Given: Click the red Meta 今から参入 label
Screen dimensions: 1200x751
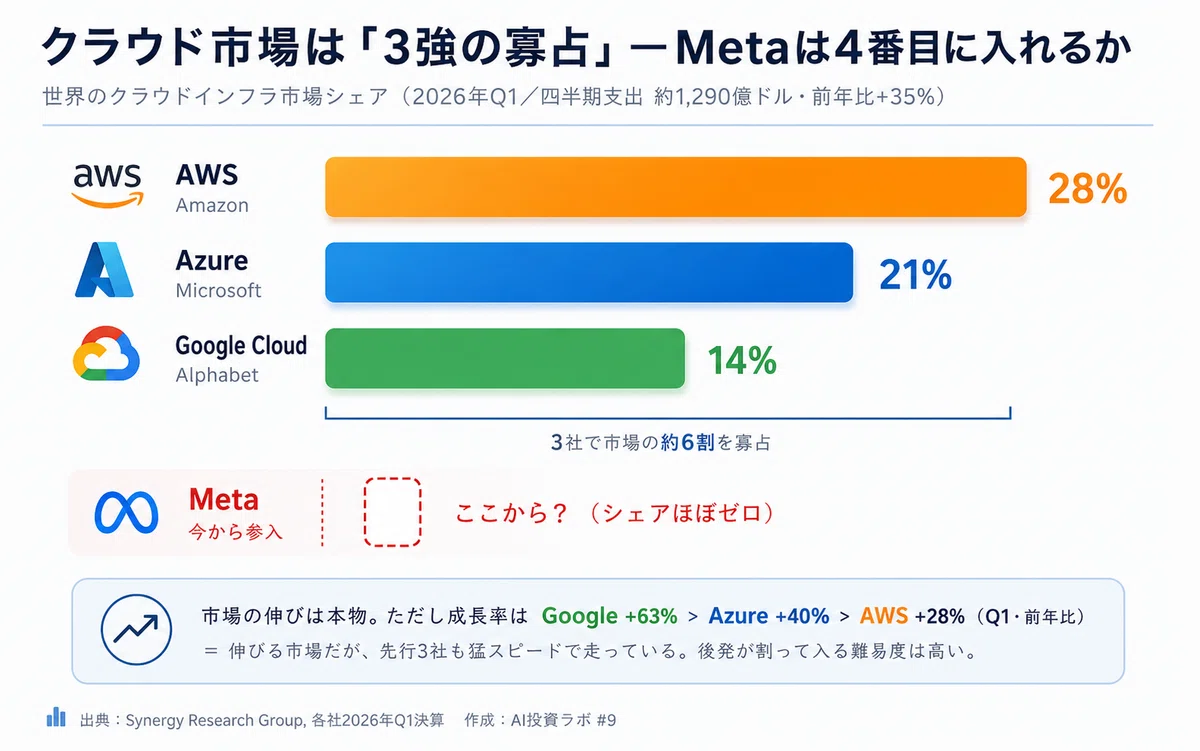Looking at the screenshot, I should pyautogui.click(x=236, y=514).
